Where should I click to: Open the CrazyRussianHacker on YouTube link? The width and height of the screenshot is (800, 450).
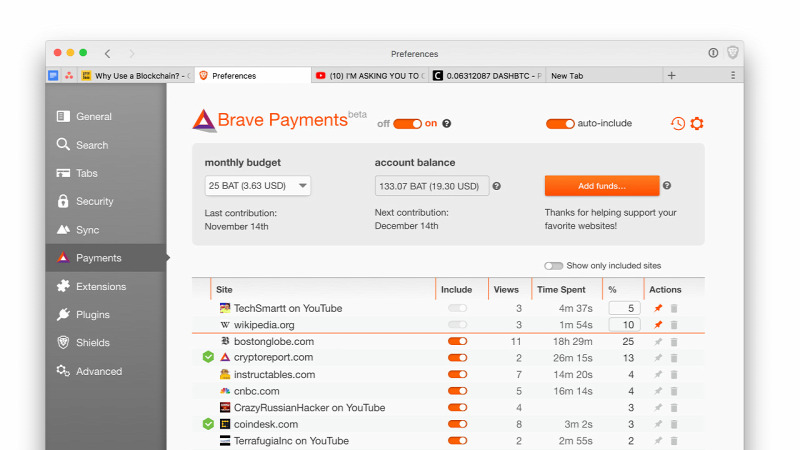(309, 408)
